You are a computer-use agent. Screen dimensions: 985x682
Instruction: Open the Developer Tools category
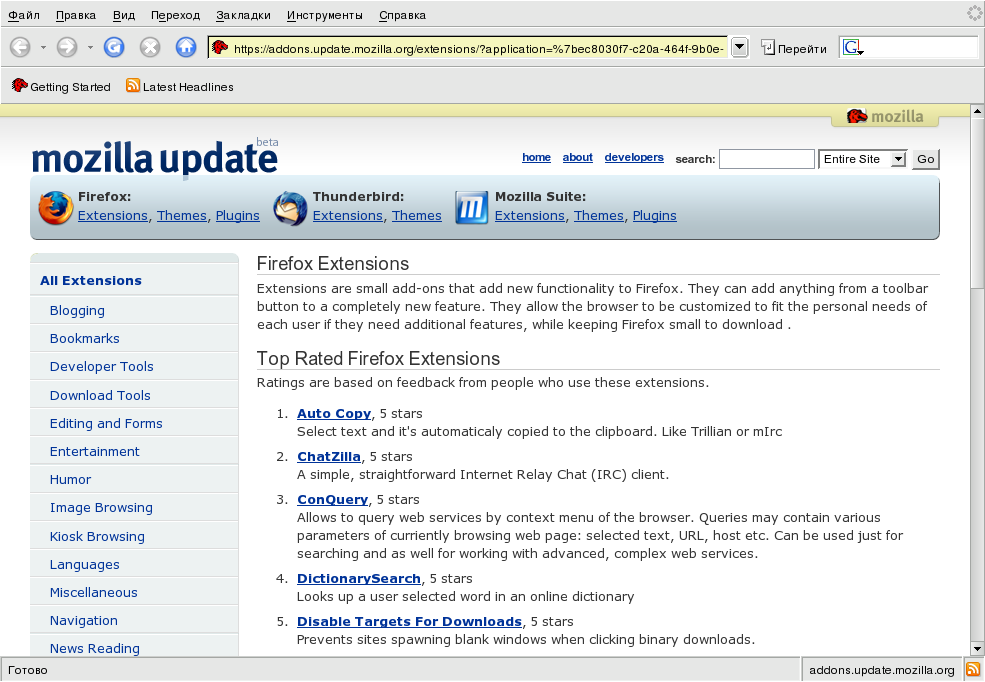[101, 366]
